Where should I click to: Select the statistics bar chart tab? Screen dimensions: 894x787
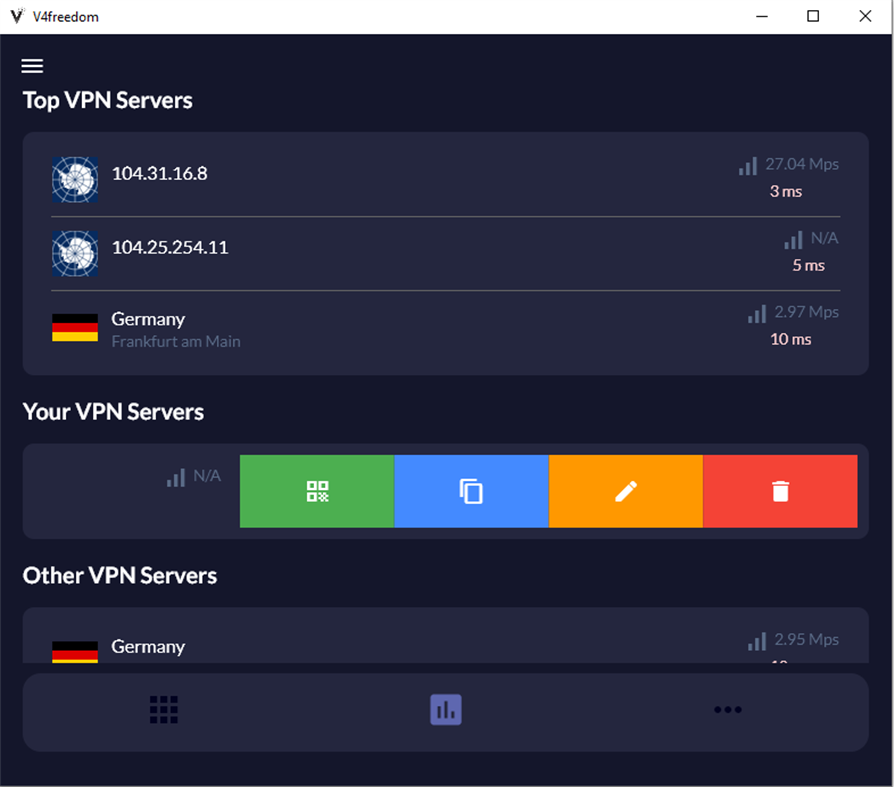coord(446,710)
